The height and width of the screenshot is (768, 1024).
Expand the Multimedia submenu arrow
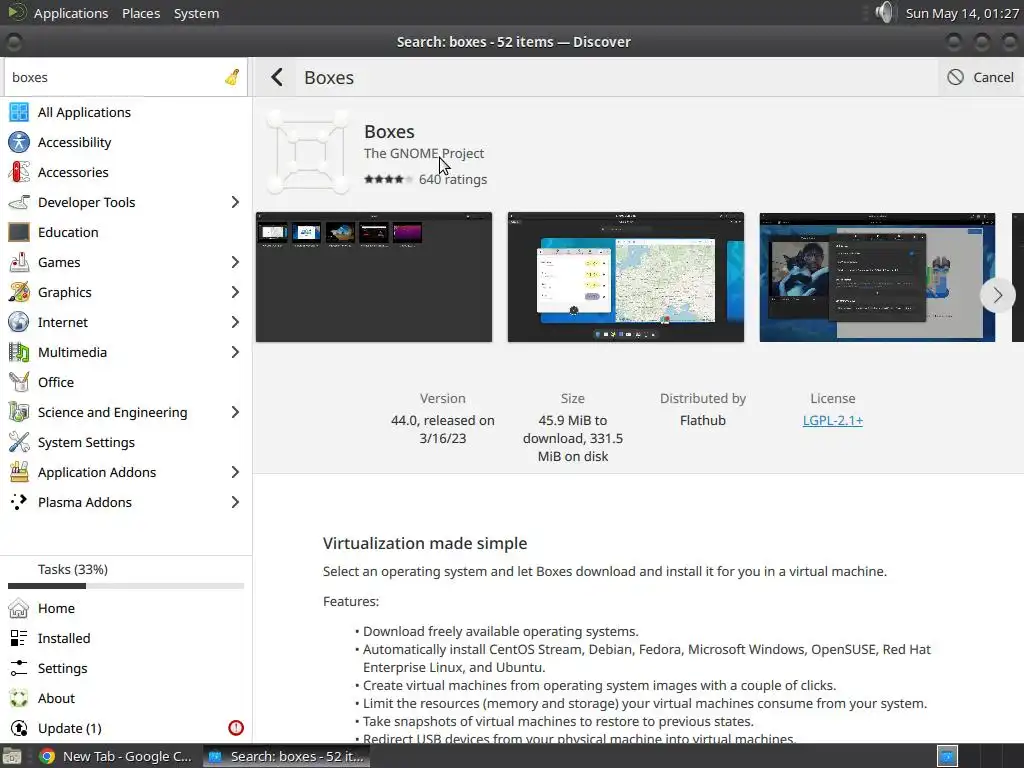(x=235, y=353)
